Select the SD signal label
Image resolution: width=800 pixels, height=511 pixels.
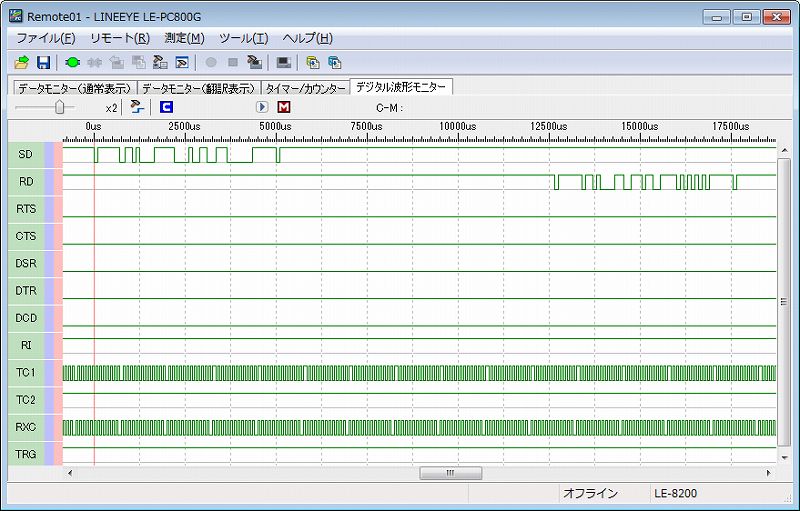[x=26, y=154]
